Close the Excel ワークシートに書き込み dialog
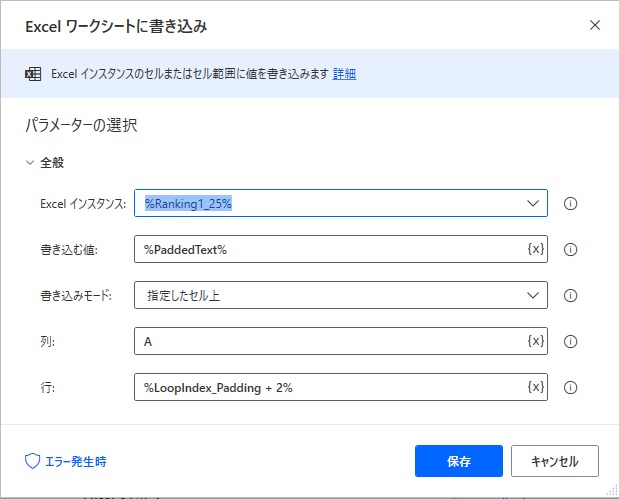Screen dimensions: 619x499 click(x=595, y=26)
